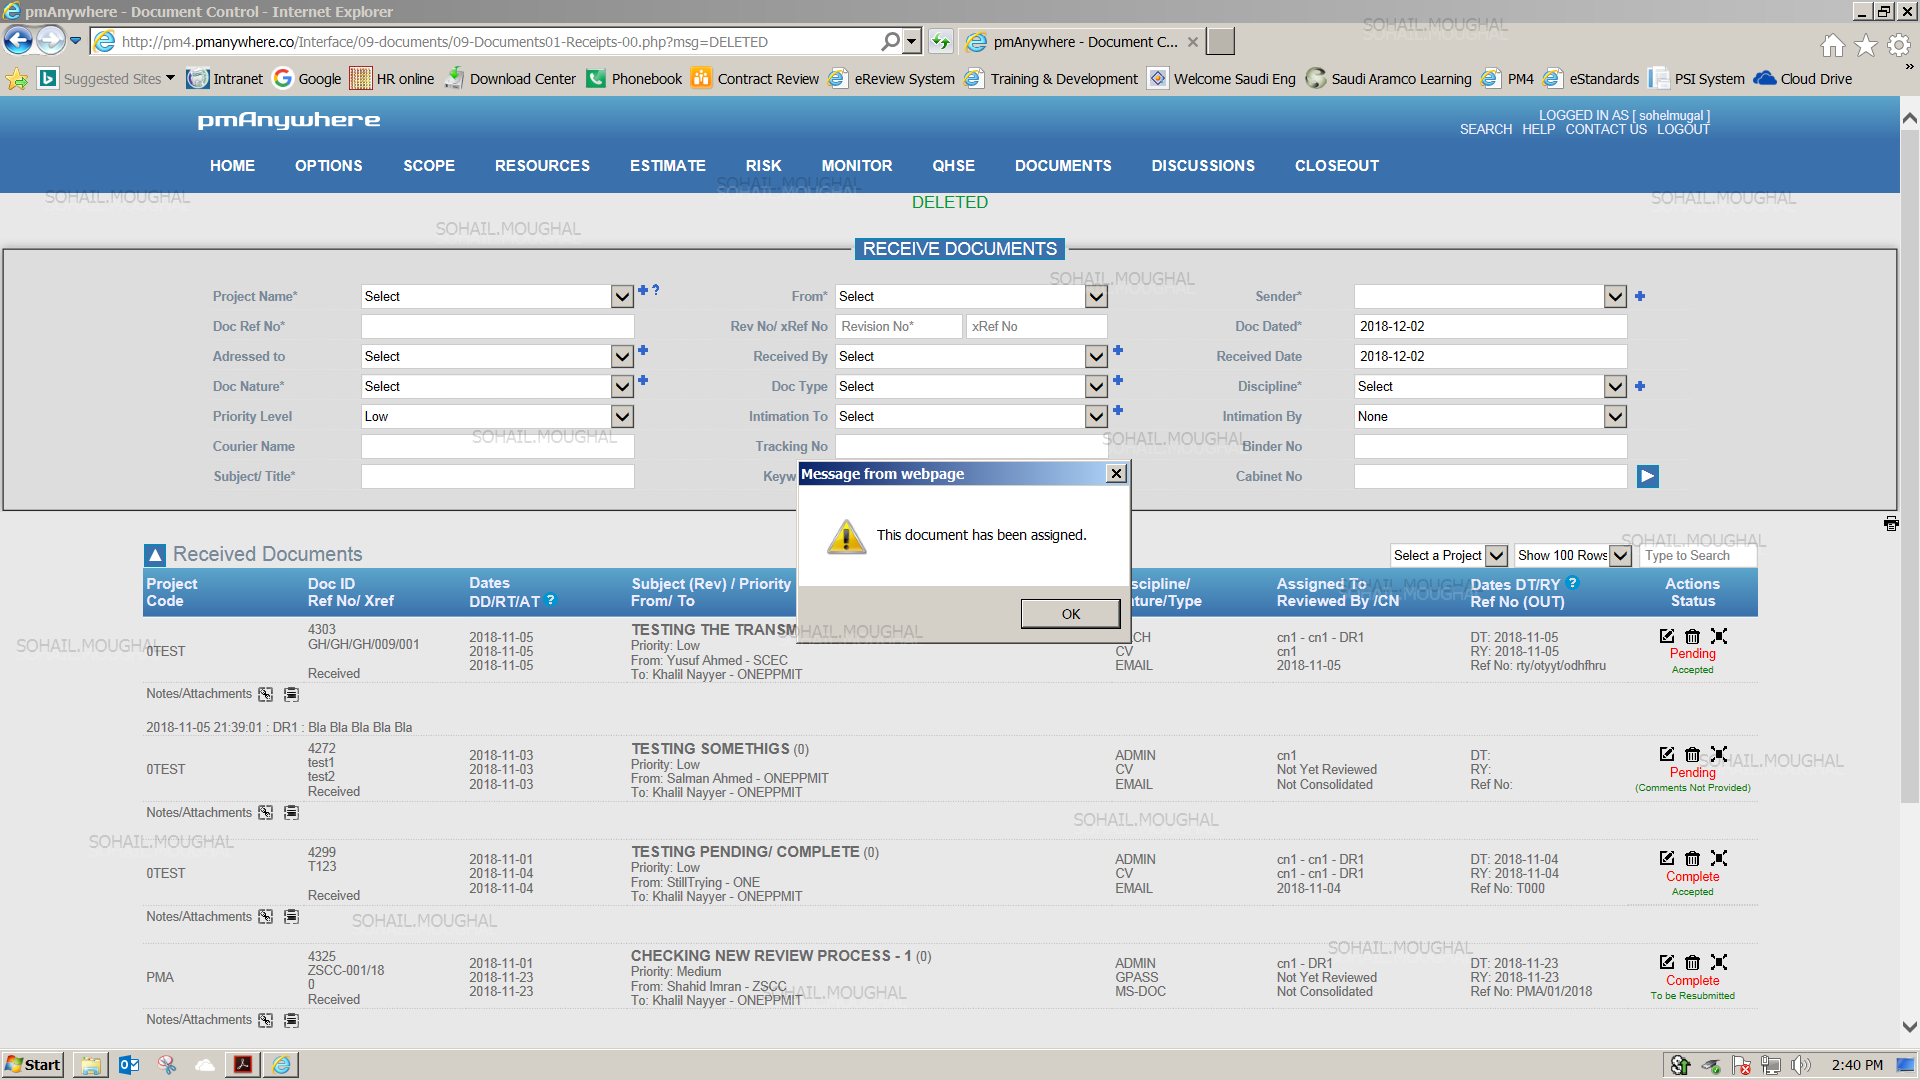The height and width of the screenshot is (1080, 1920).
Task: Click the printer icon above the table
Action: 1890,524
